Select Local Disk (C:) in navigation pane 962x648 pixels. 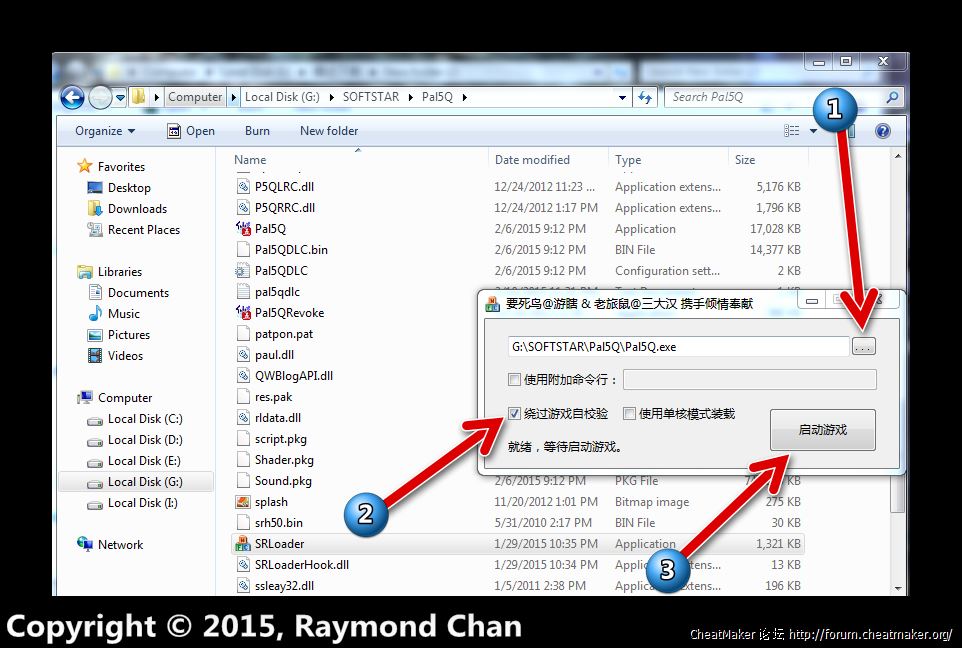145,419
